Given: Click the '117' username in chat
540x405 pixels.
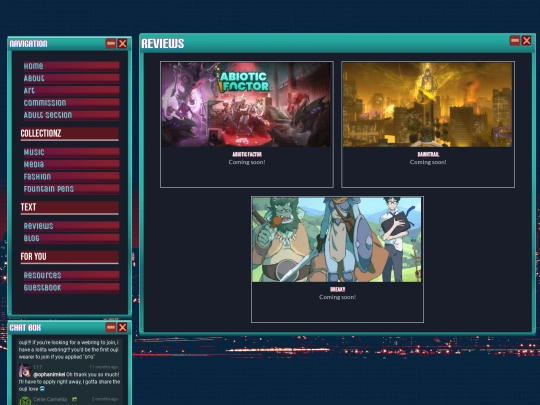Looking at the screenshot, I should (x=38, y=367).
